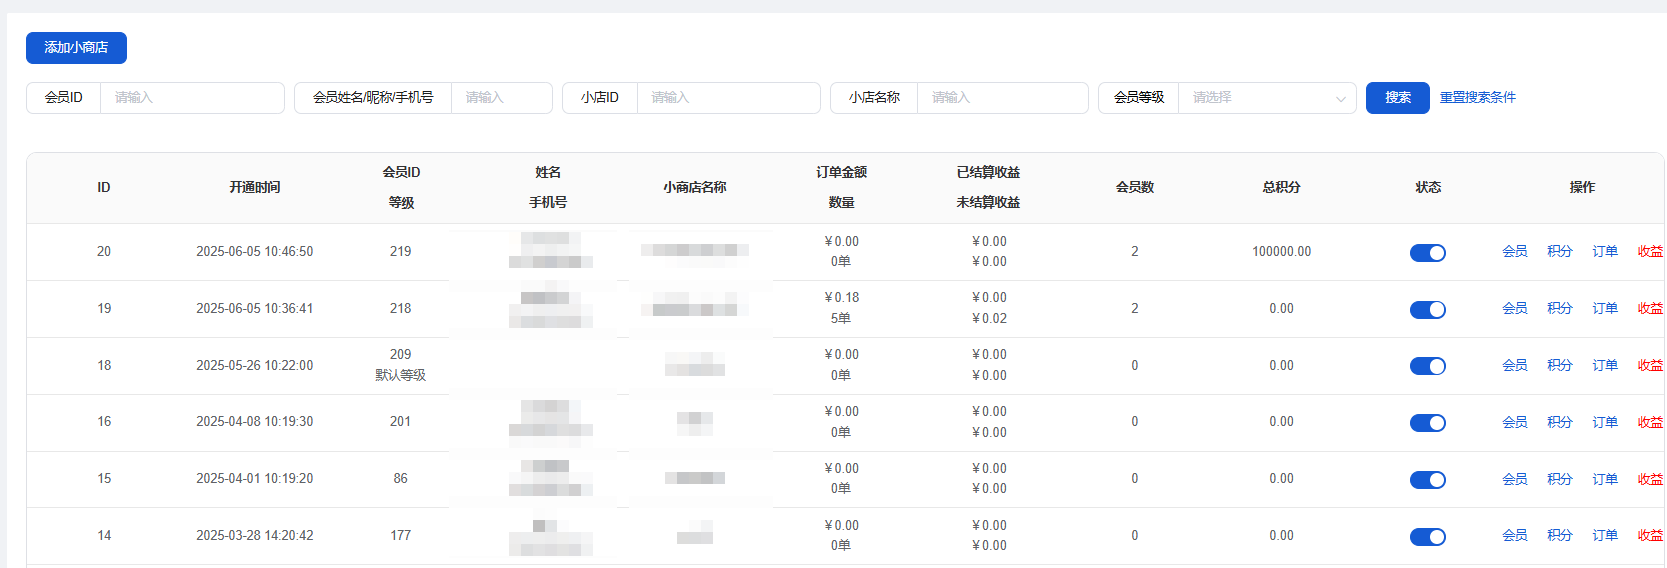Click the blue 搜索 button

1397,98
